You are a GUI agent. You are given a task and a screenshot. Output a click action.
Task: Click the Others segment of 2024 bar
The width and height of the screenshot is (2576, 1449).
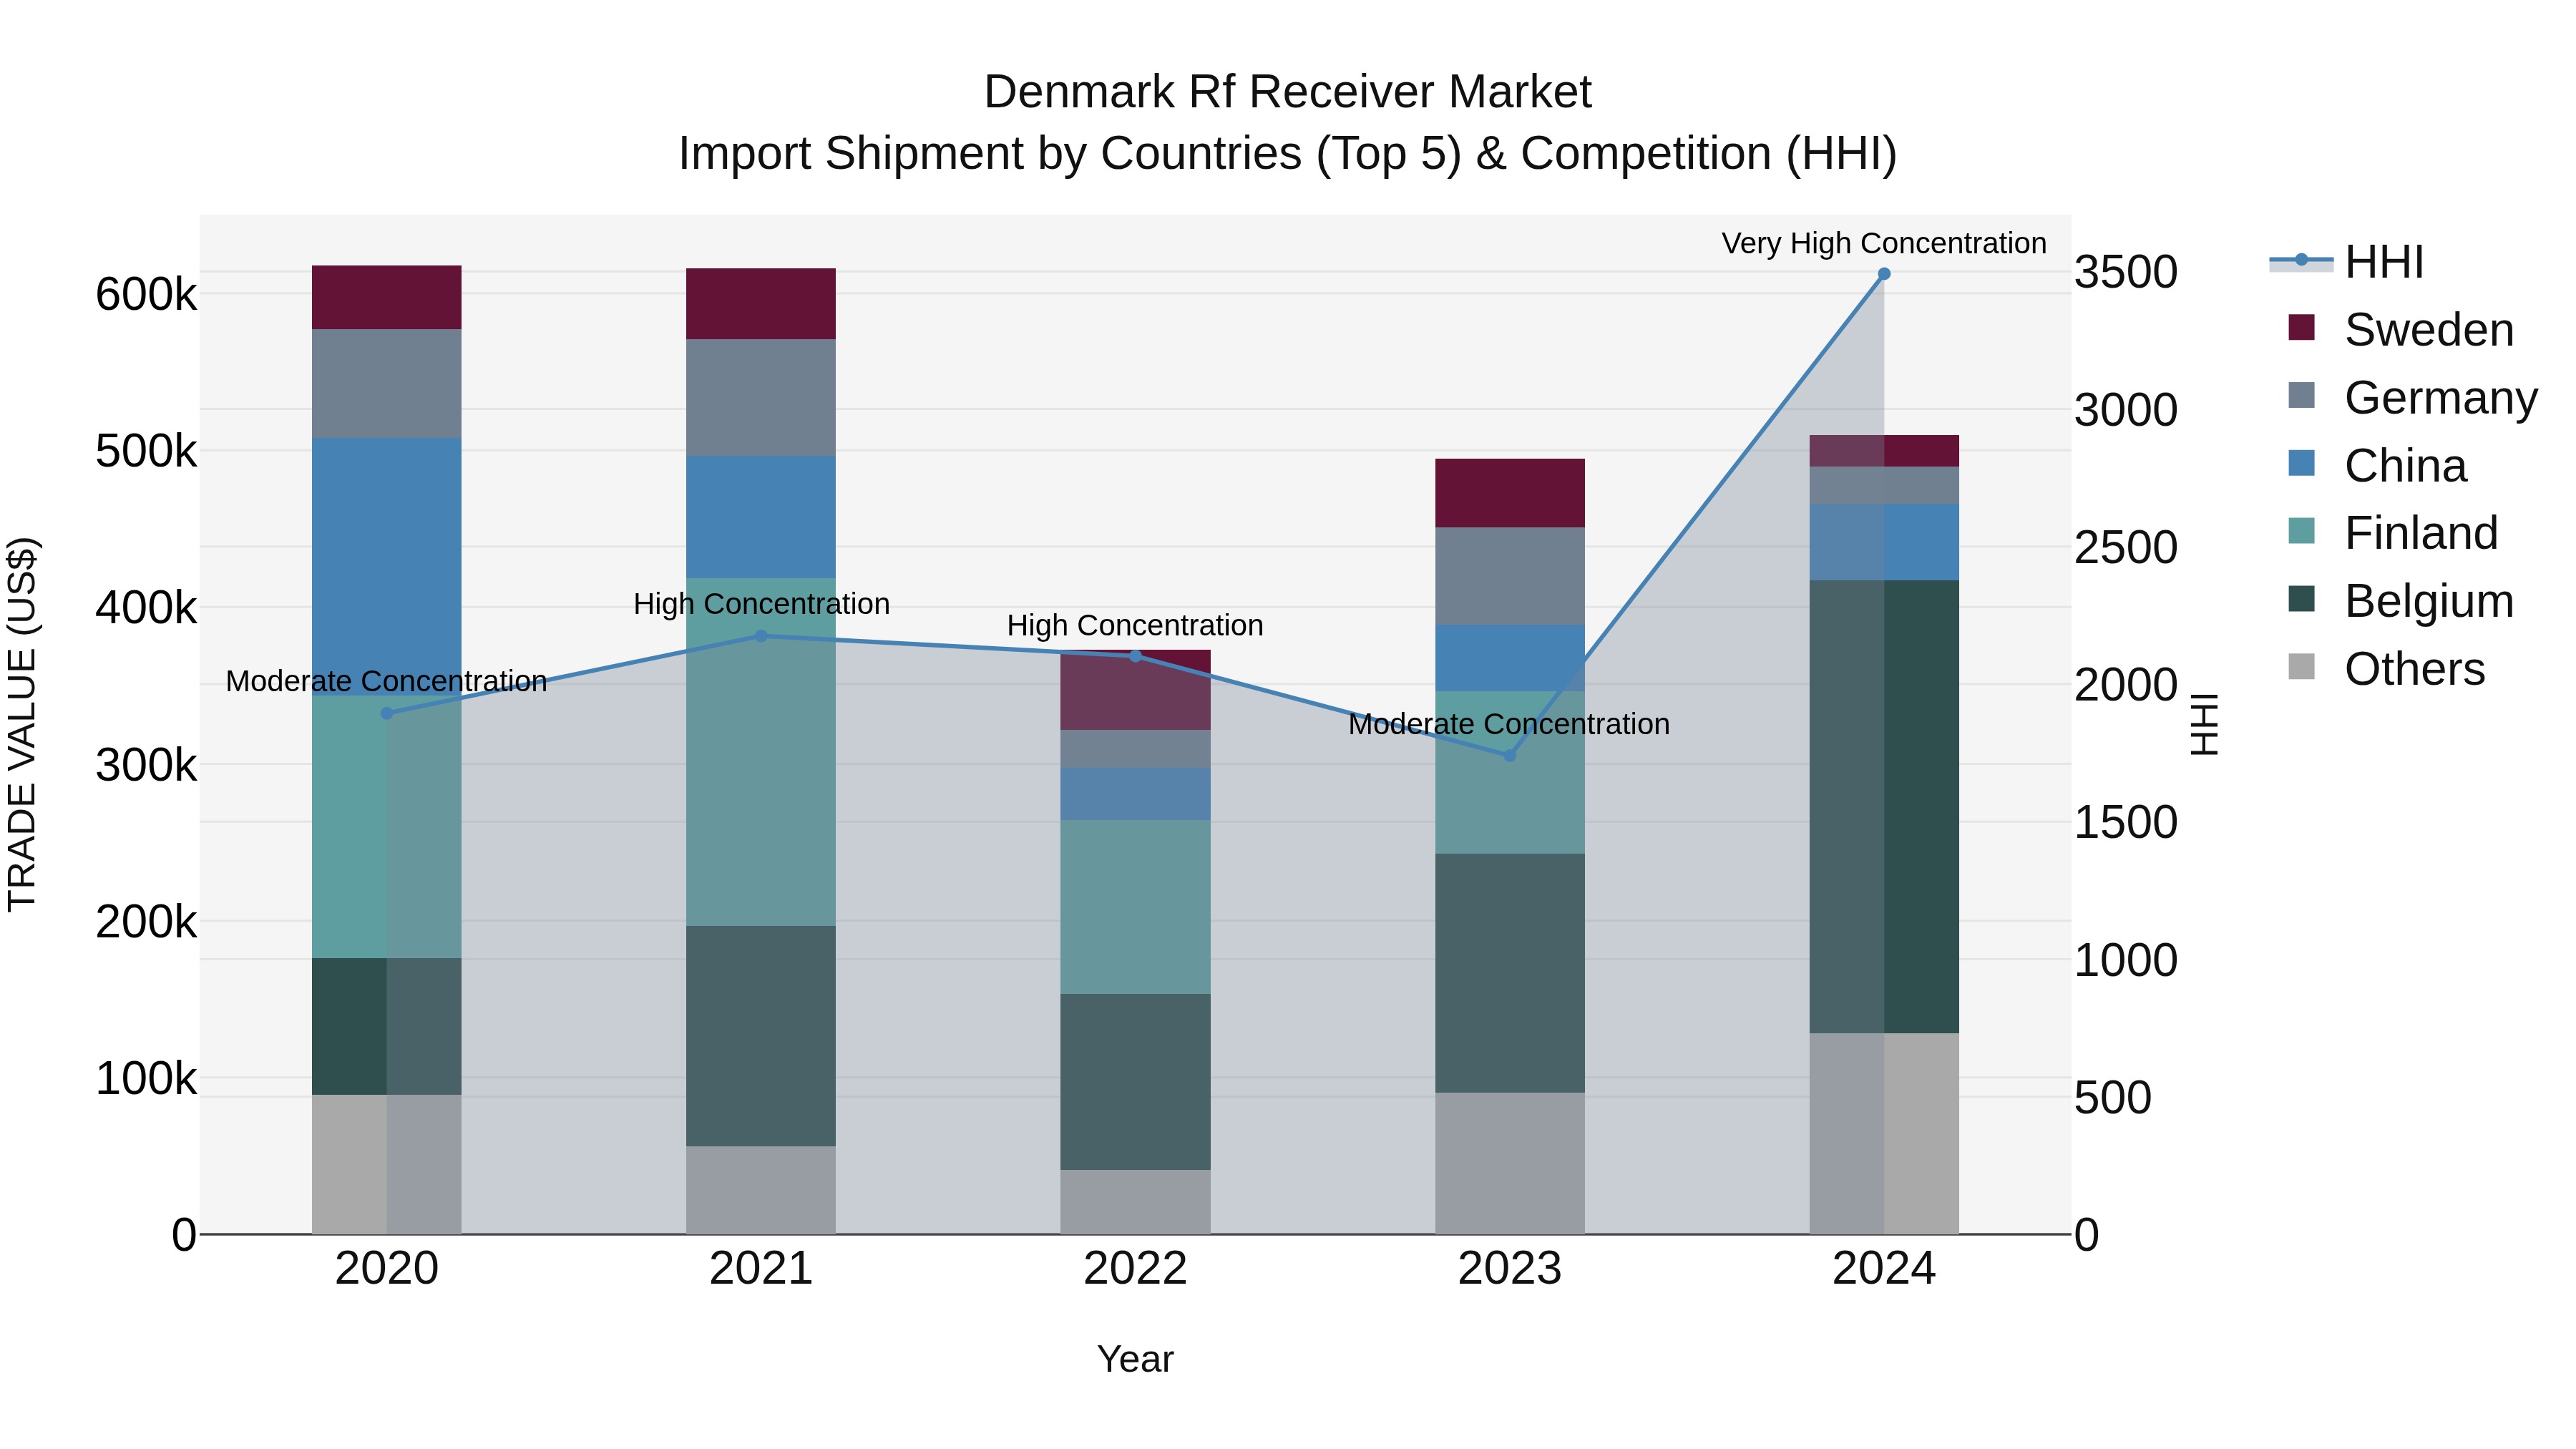coord(1884,1133)
